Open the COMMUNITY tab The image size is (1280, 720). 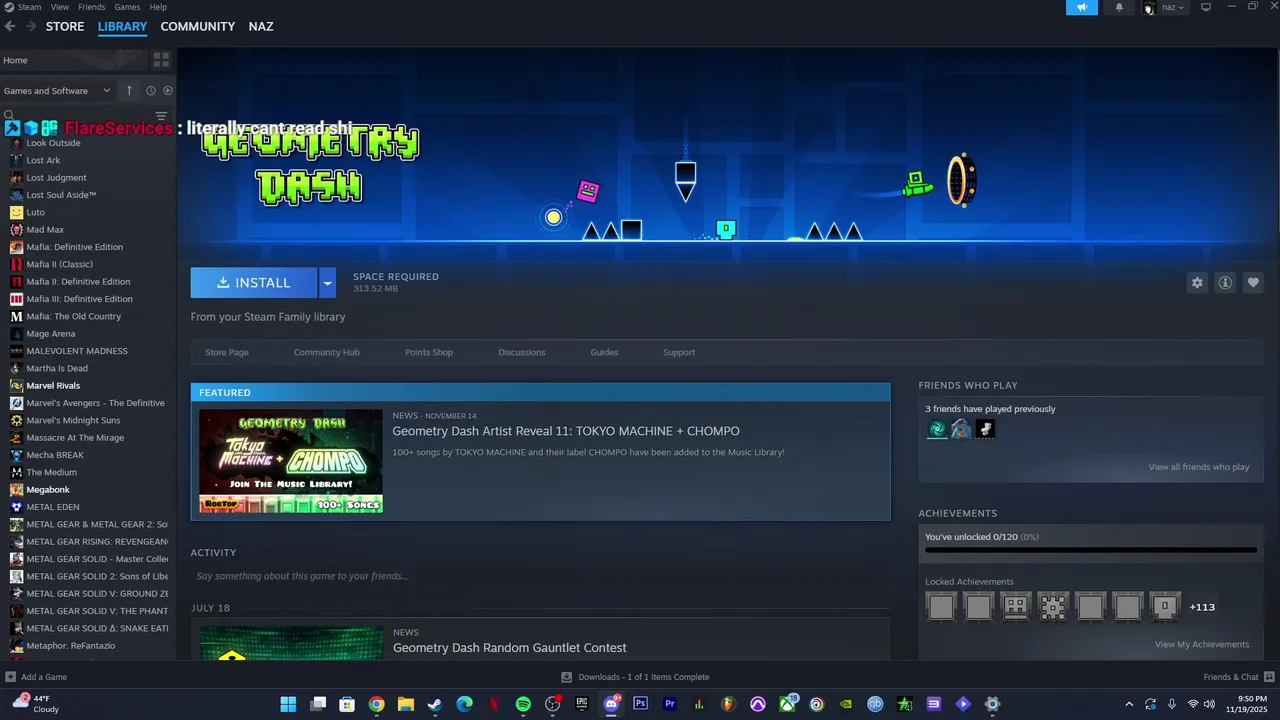pyautogui.click(x=198, y=26)
